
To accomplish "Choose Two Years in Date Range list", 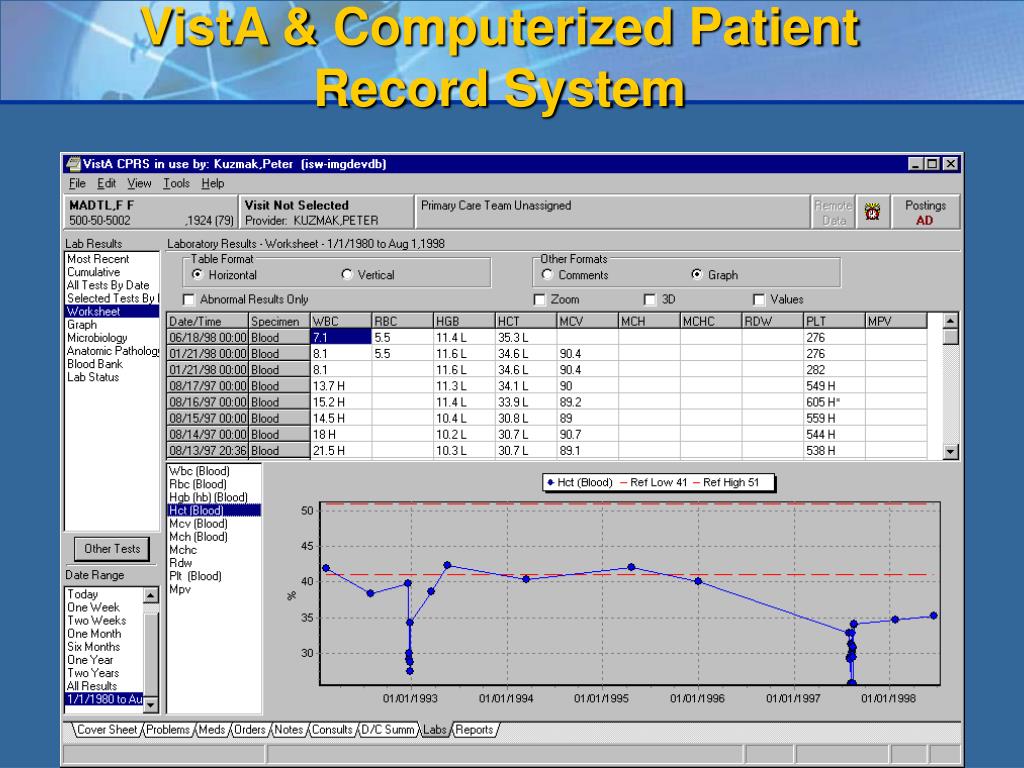I will [93, 673].
